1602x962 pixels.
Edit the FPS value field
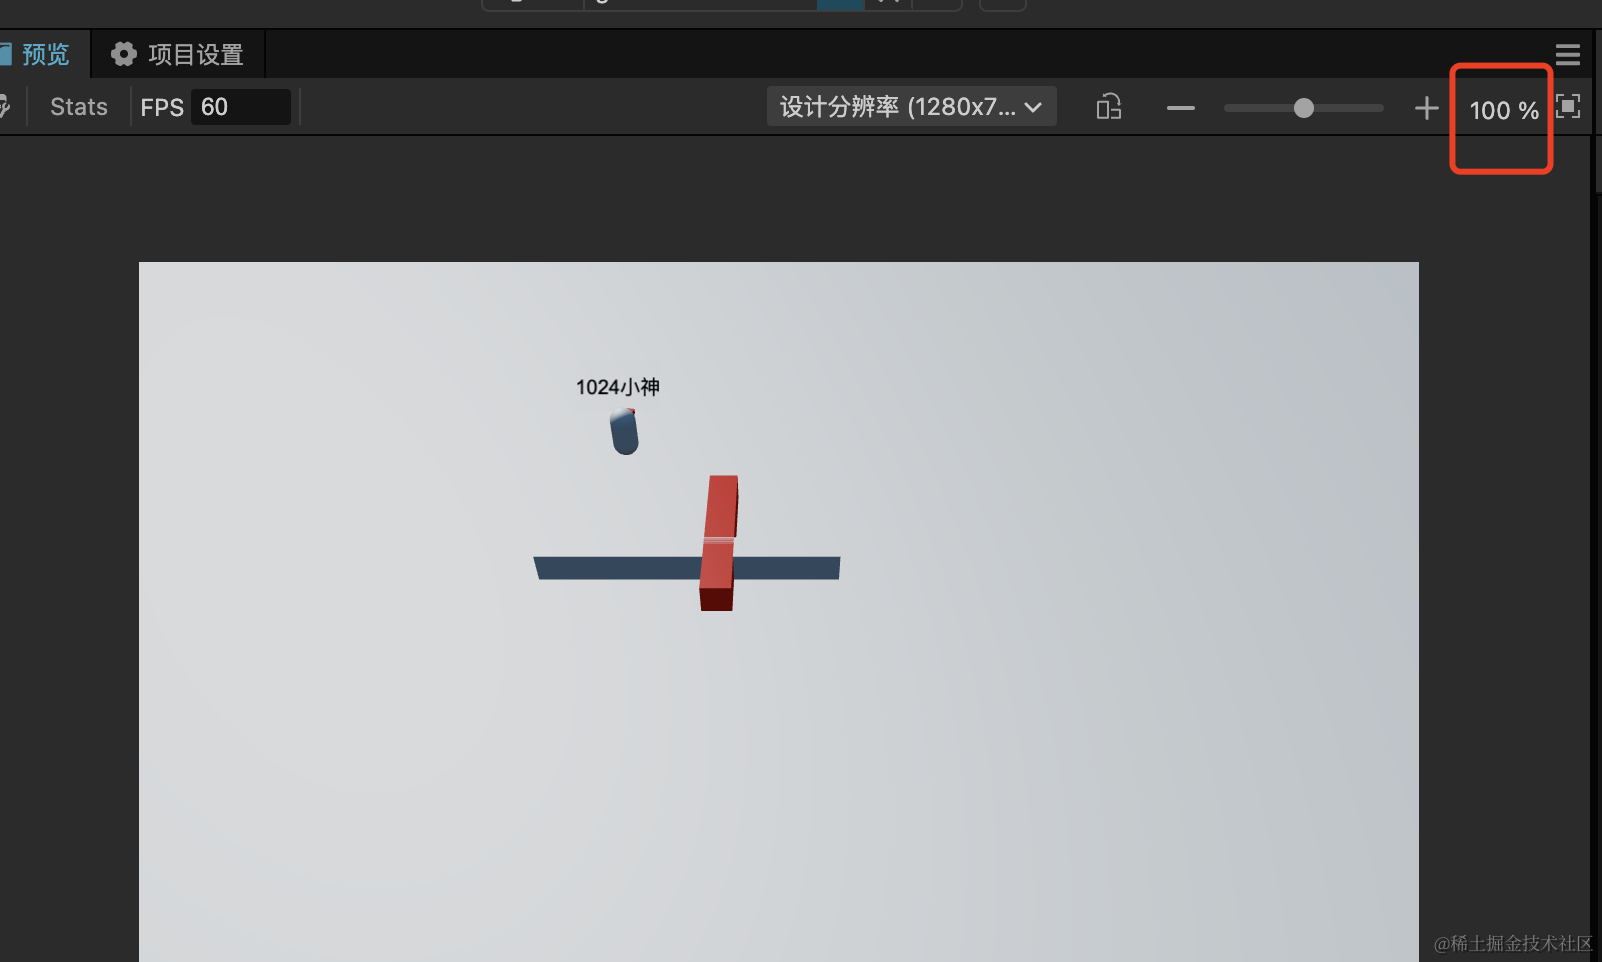point(241,107)
